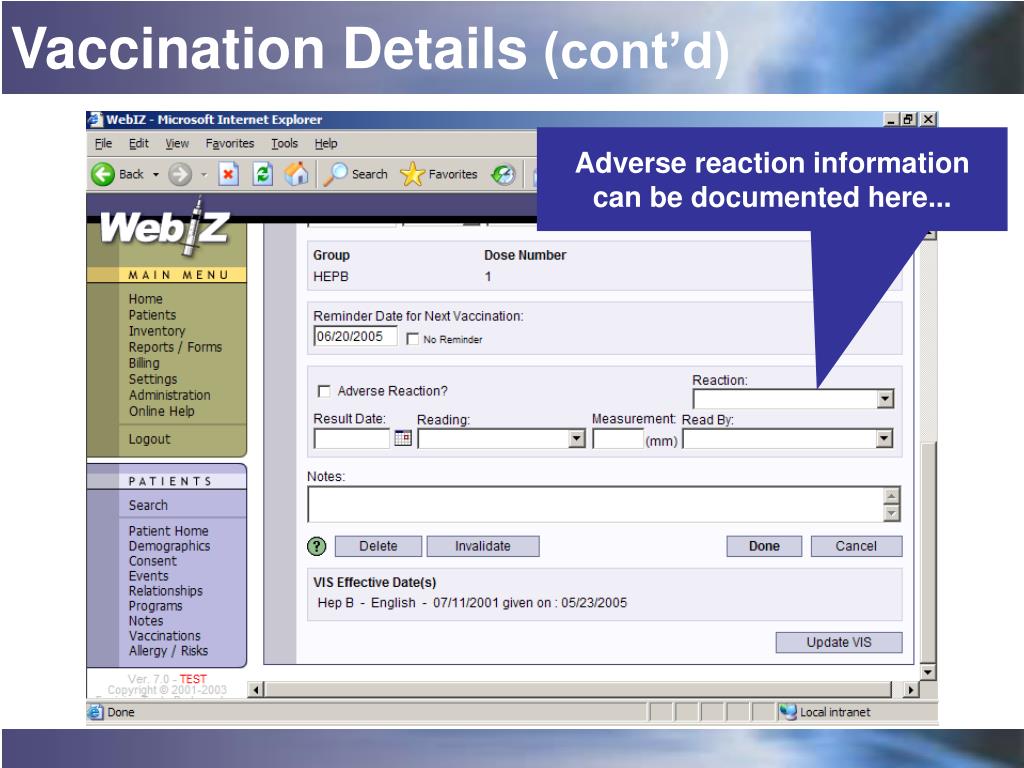This screenshot has width=1024, height=768.
Task: Open the Vaccinations link
Action: tap(165, 635)
